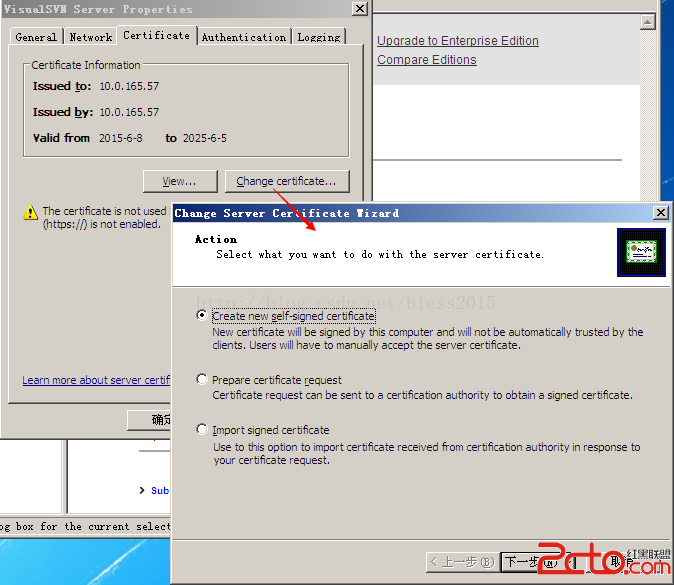Close VisualSVN Server Properties dialog
Screen dimensions: 674x585
[x=359, y=9]
